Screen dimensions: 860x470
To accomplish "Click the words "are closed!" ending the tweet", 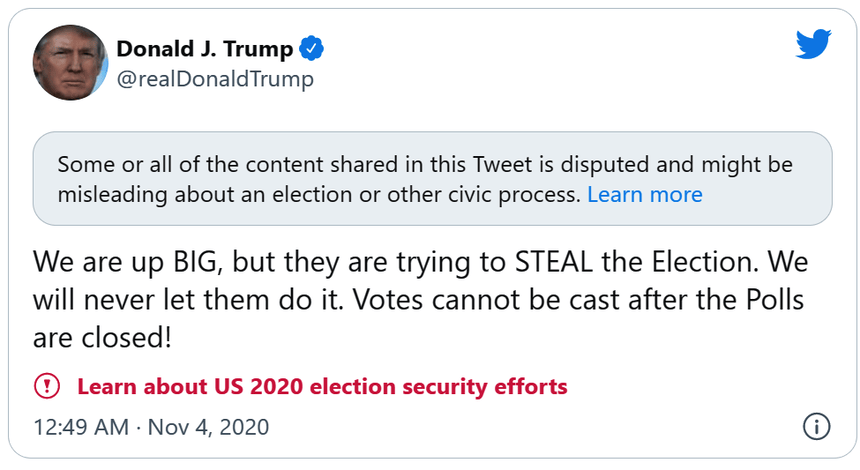I will click(103, 337).
